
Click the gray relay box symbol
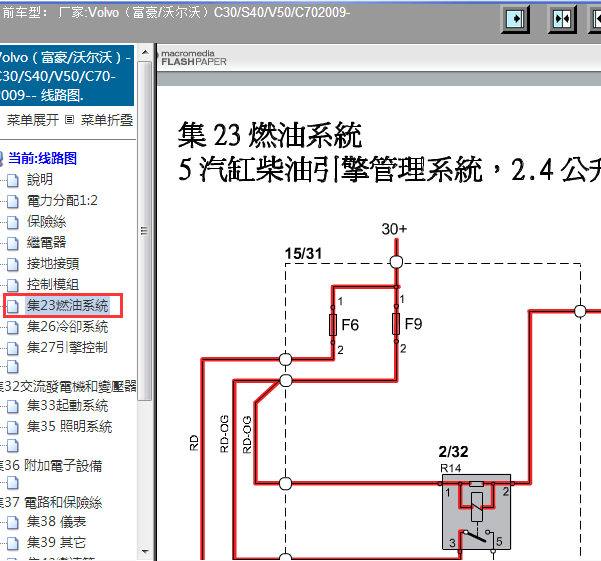[476, 512]
